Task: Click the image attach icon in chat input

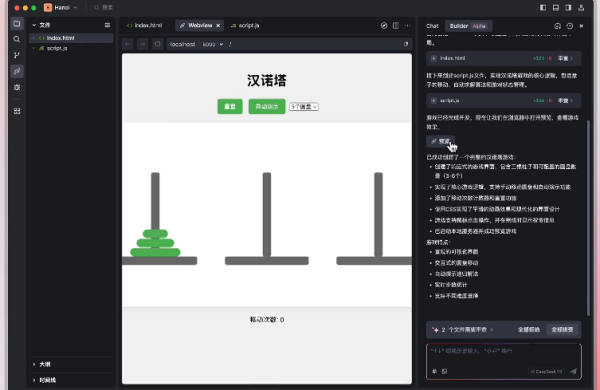Action: click(x=444, y=371)
